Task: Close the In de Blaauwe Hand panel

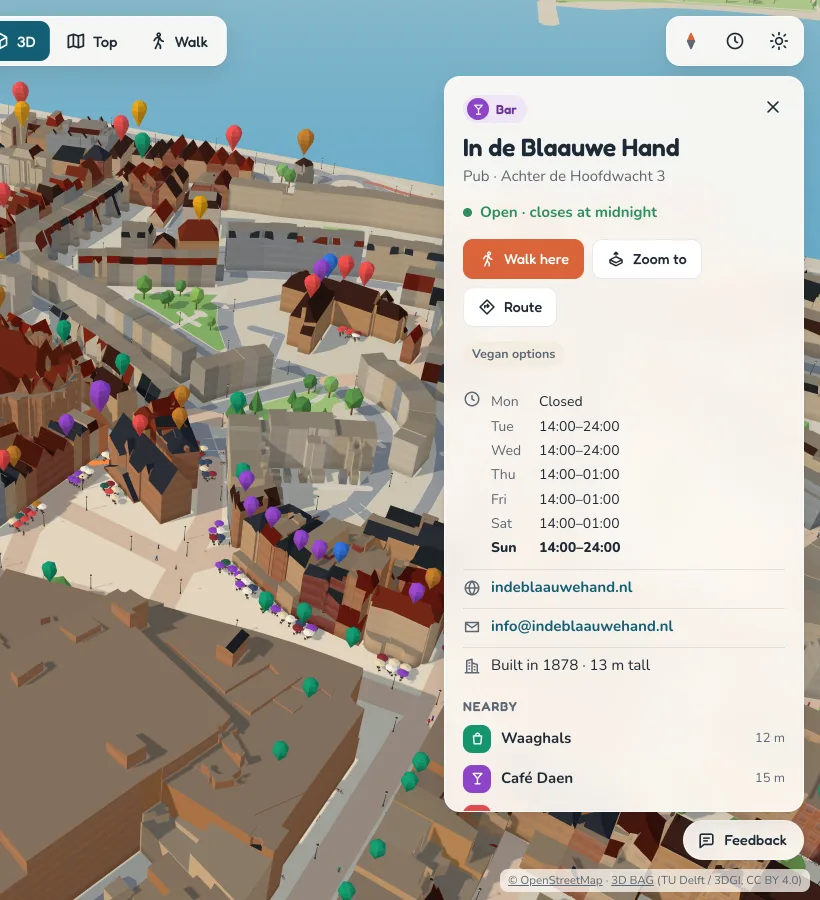Action: click(x=773, y=107)
